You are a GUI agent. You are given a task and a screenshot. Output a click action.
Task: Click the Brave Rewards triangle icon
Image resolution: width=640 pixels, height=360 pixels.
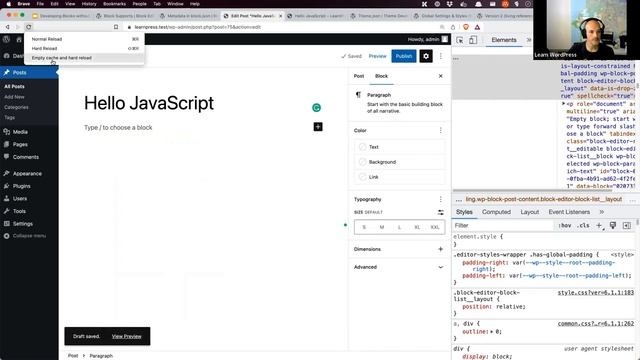tap(477, 27)
